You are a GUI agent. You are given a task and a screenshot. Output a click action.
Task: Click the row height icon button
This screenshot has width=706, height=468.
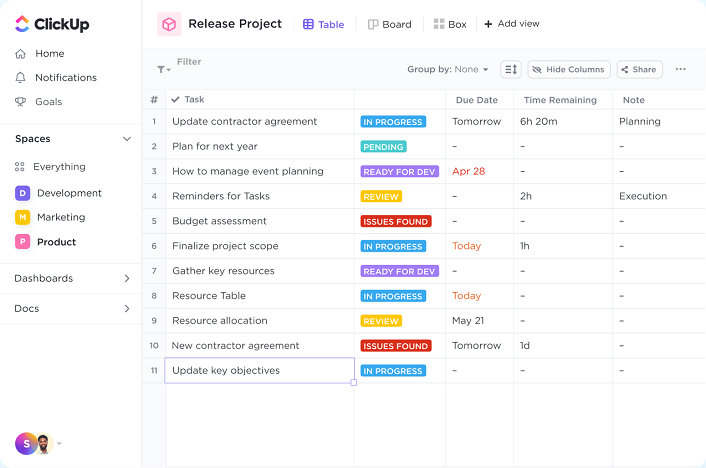[511, 69]
